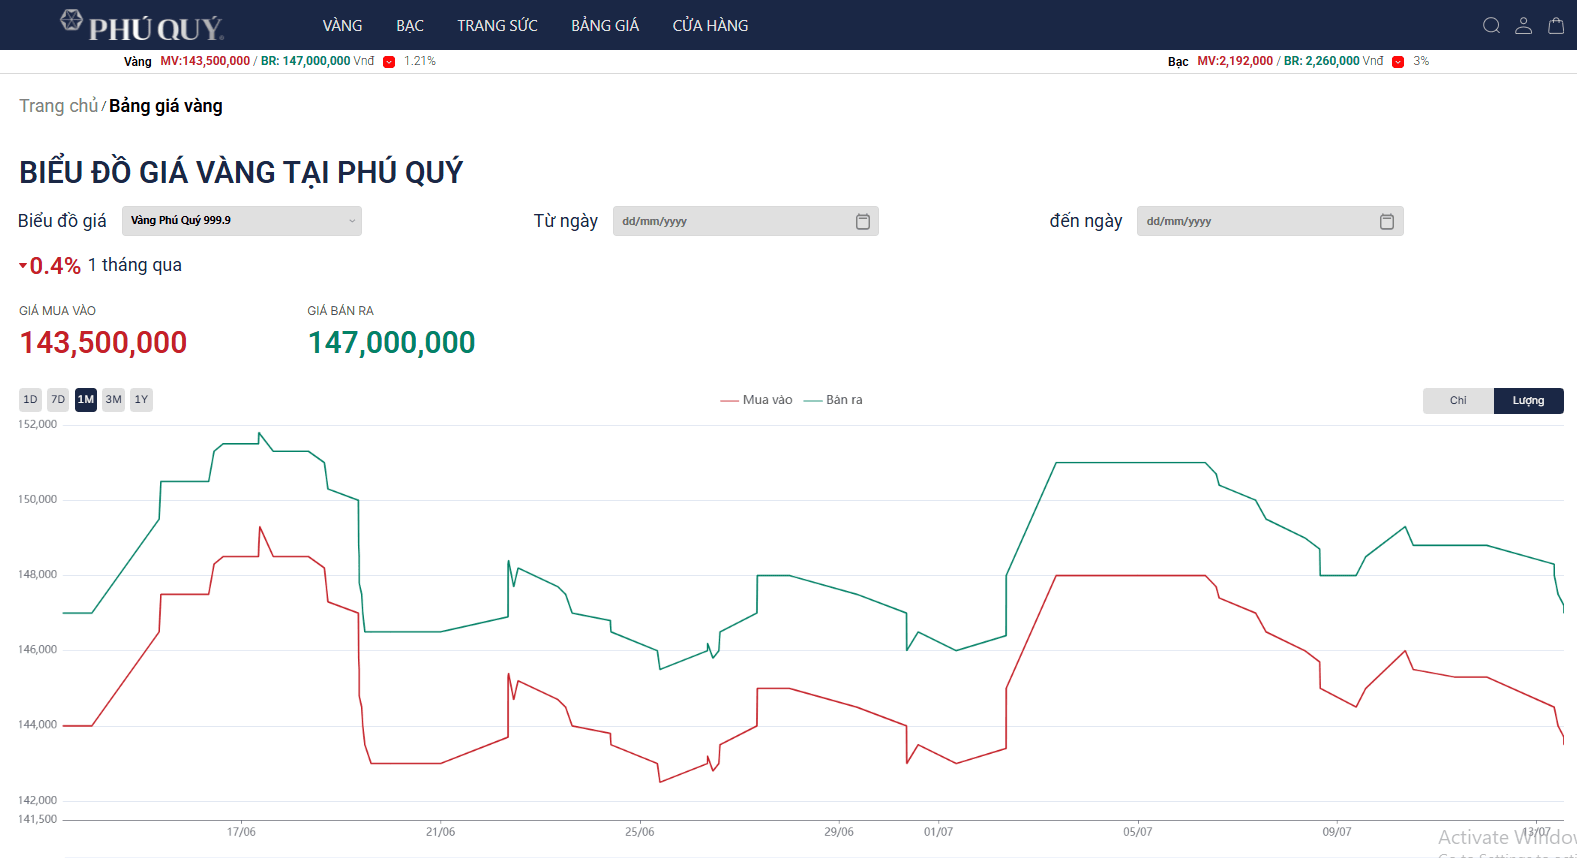Click the 142,000 y-axis label
The width and height of the screenshot is (1577, 858).
point(38,800)
